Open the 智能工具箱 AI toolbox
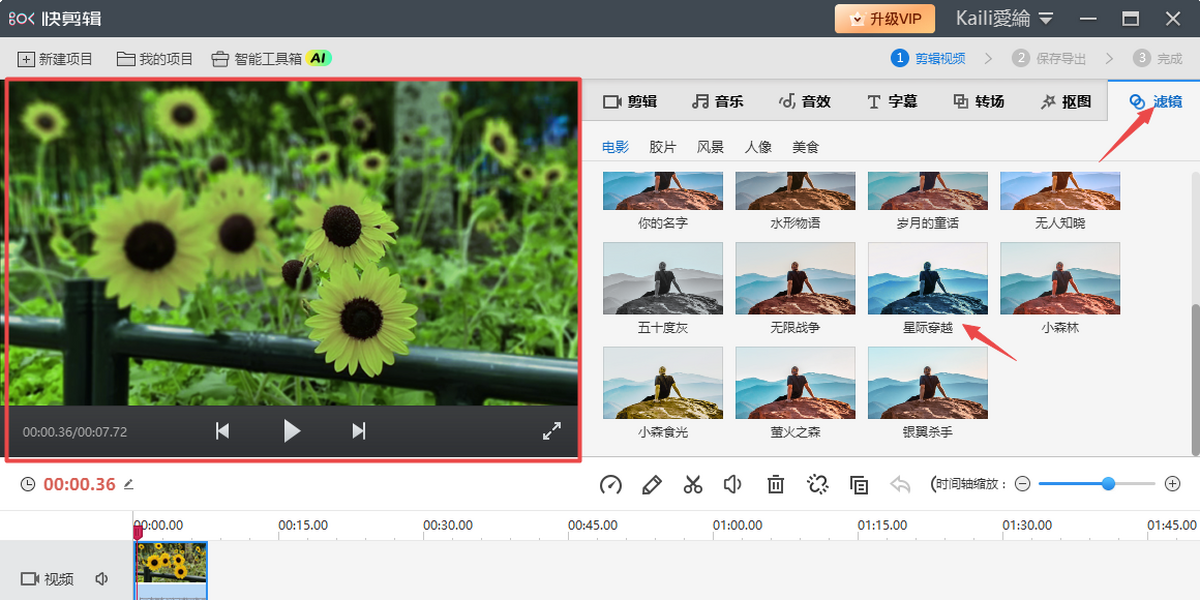The height and width of the screenshot is (600, 1200). tap(270, 59)
